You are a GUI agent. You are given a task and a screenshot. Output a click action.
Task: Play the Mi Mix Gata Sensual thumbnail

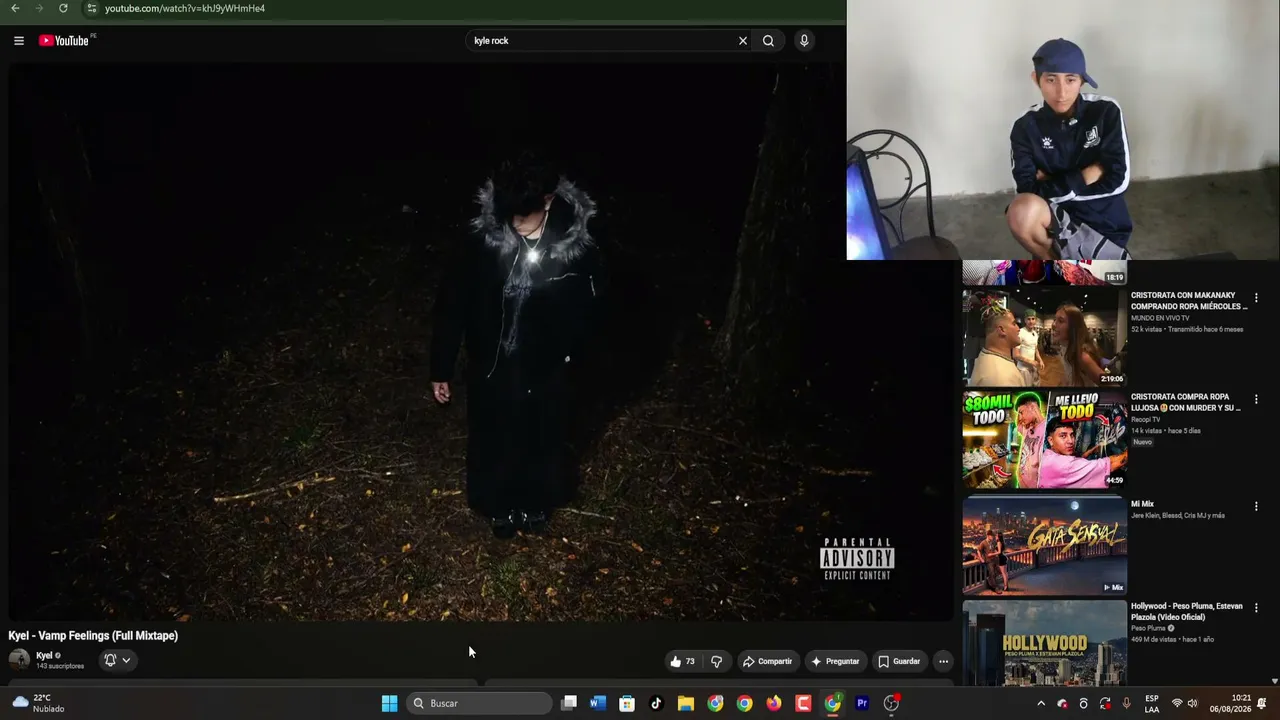(1044, 545)
